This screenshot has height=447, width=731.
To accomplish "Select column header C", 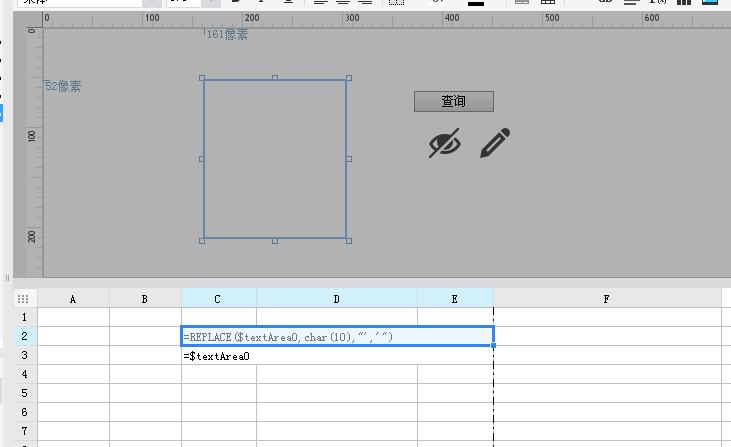I will tap(219, 299).
